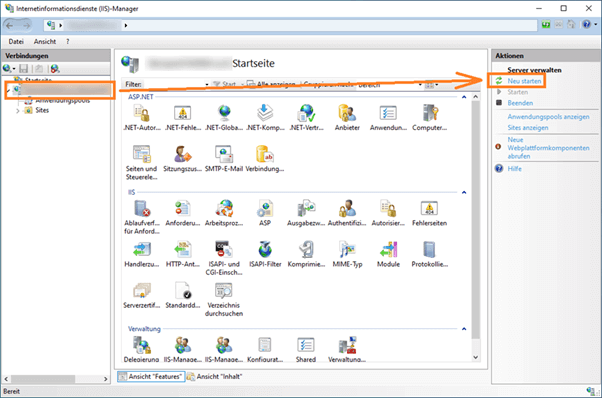Image resolution: width=602 pixels, height=398 pixels.
Task: Open Authentifizierung feature
Action: click(347, 213)
